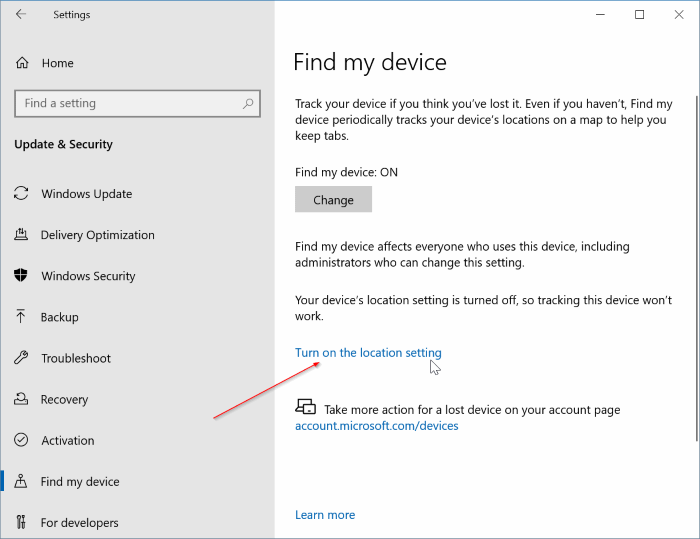
Task: Open Troubleshoot settings
Action: (x=76, y=358)
